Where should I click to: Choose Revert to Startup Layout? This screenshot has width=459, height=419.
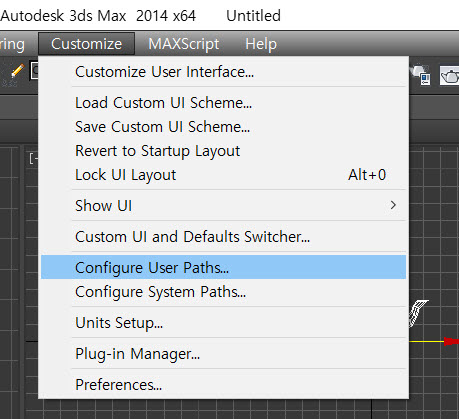(223, 151)
